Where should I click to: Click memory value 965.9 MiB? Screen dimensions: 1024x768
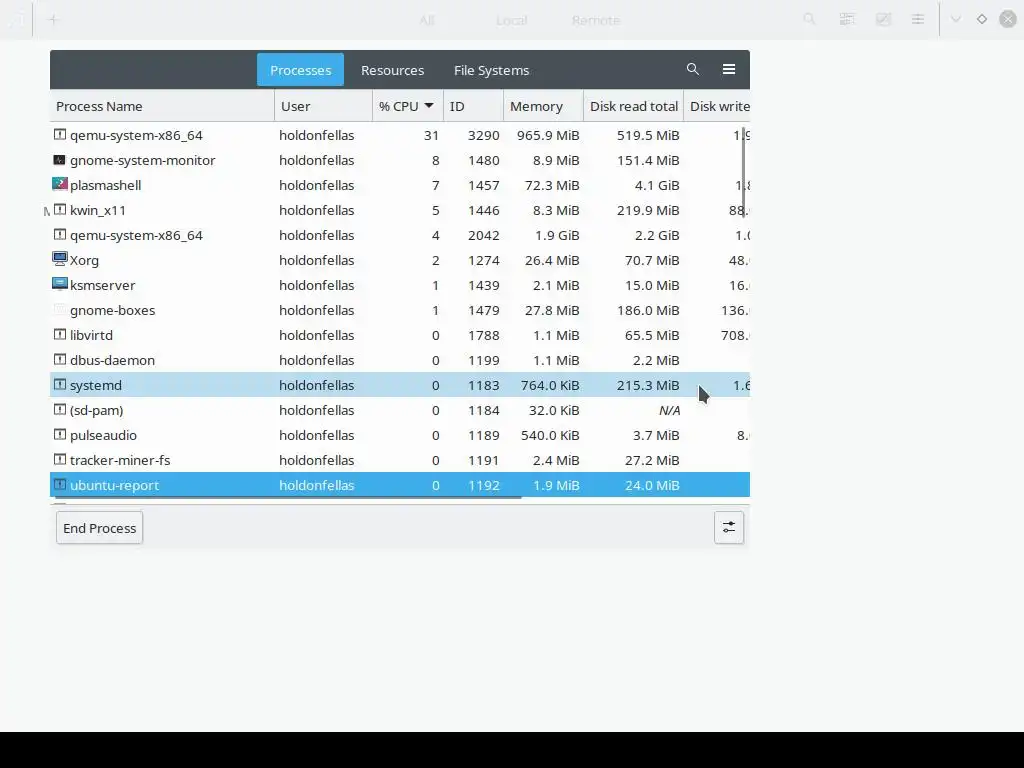tap(548, 135)
